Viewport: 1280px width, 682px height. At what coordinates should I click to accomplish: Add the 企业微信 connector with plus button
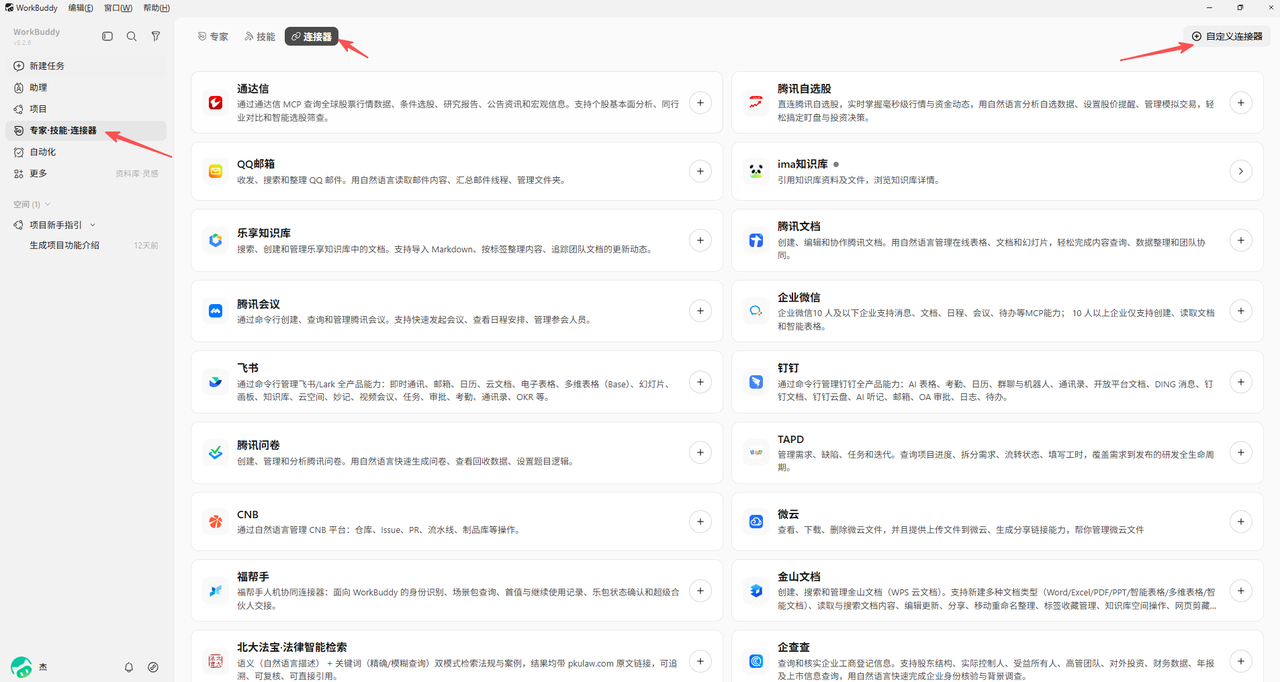1240,311
